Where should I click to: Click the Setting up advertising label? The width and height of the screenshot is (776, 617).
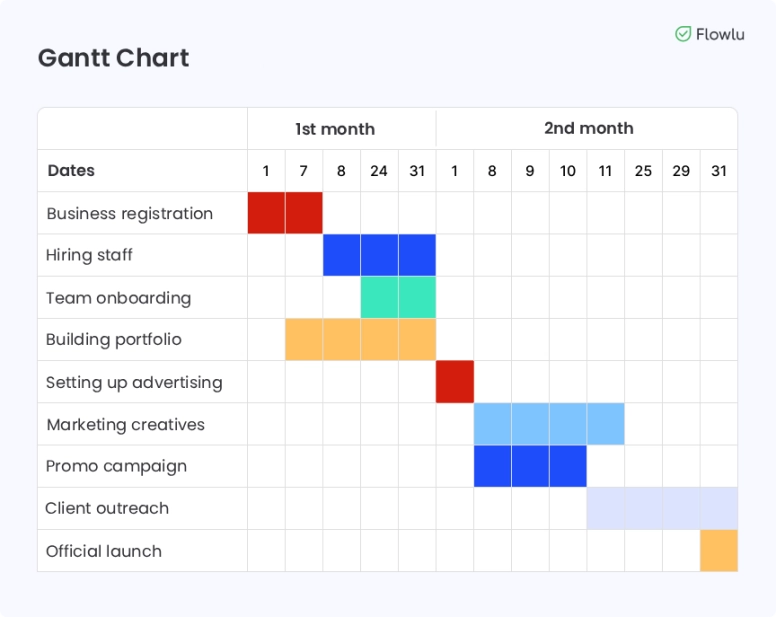click(134, 382)
